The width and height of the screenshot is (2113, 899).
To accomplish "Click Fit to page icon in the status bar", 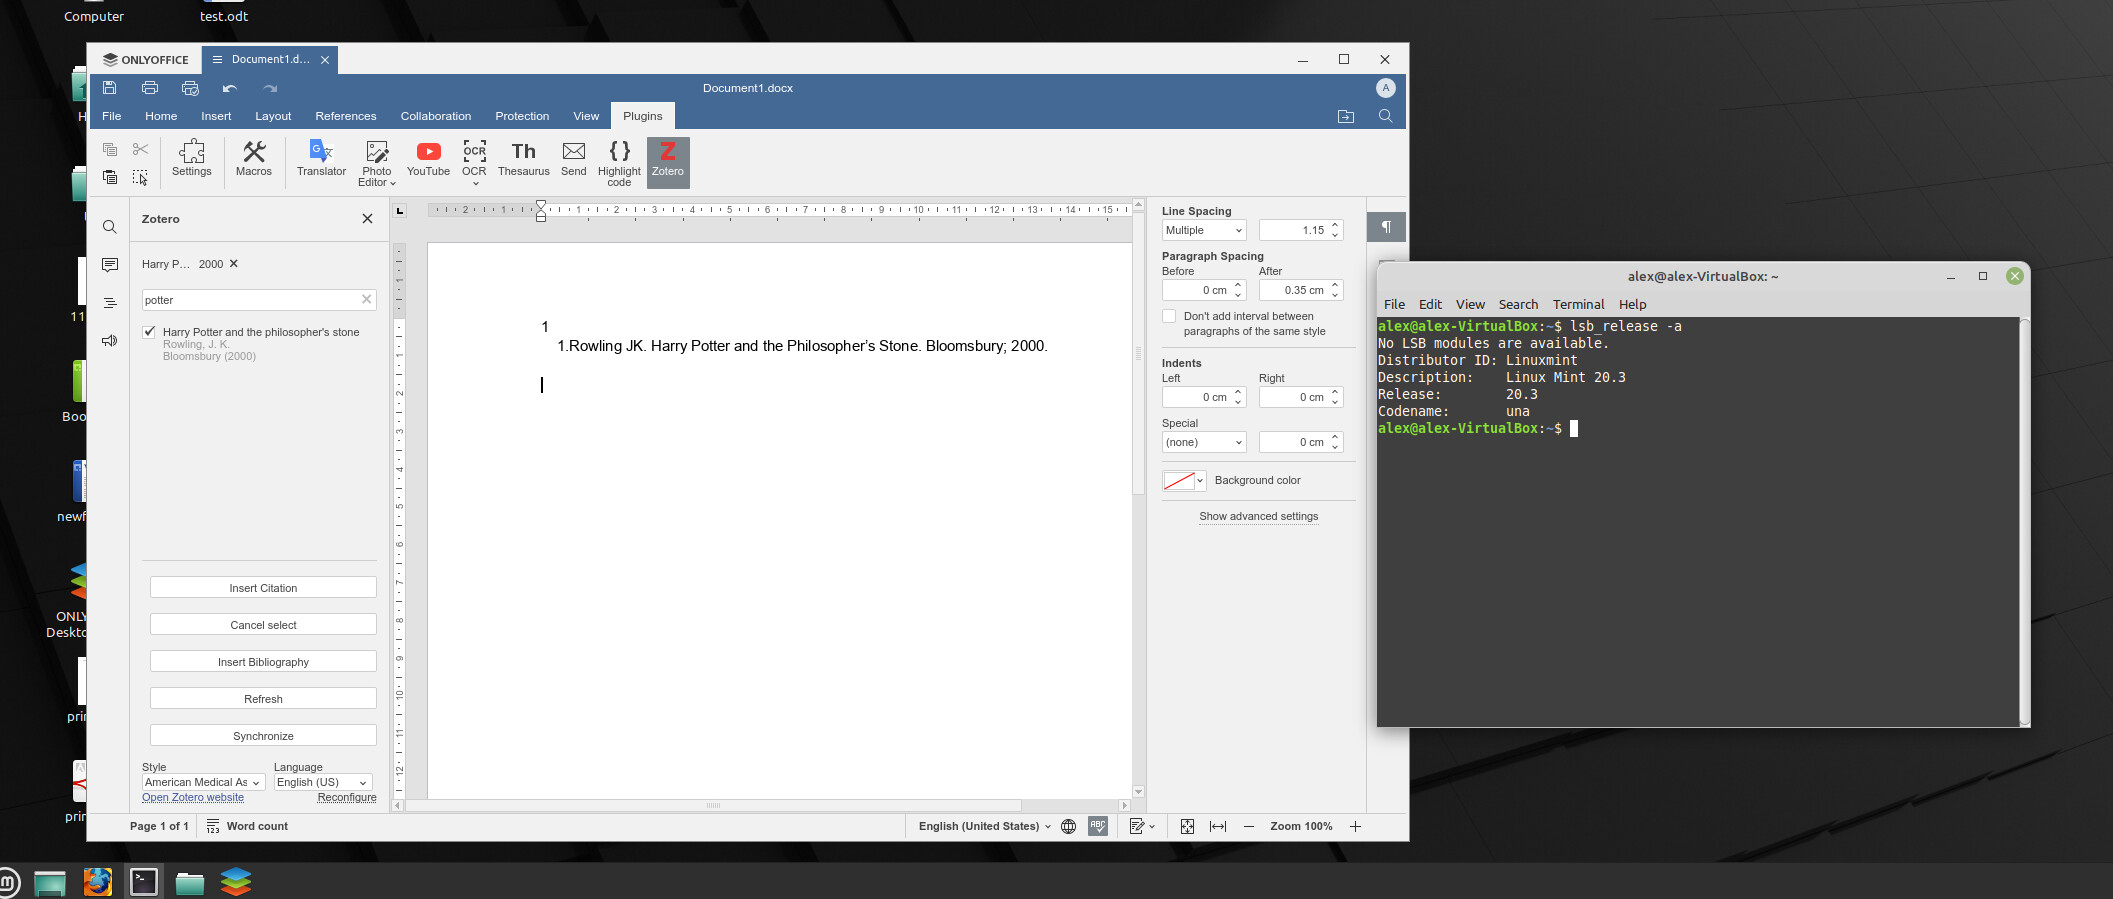I will (x=1187, y=826).
